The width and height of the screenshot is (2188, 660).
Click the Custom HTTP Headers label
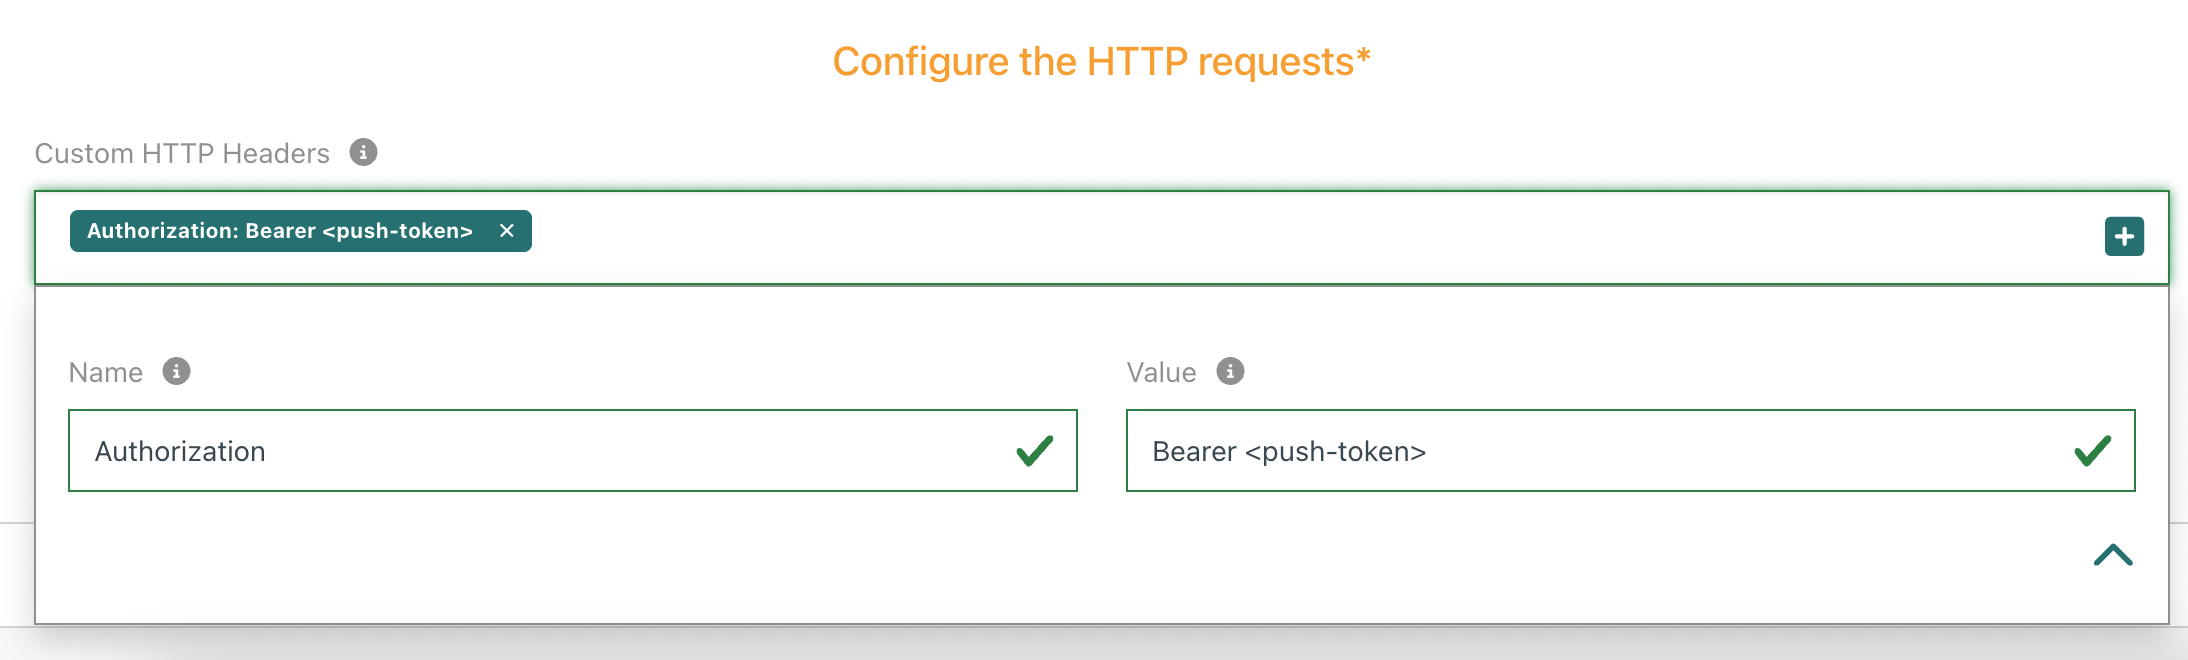[182, 153]
